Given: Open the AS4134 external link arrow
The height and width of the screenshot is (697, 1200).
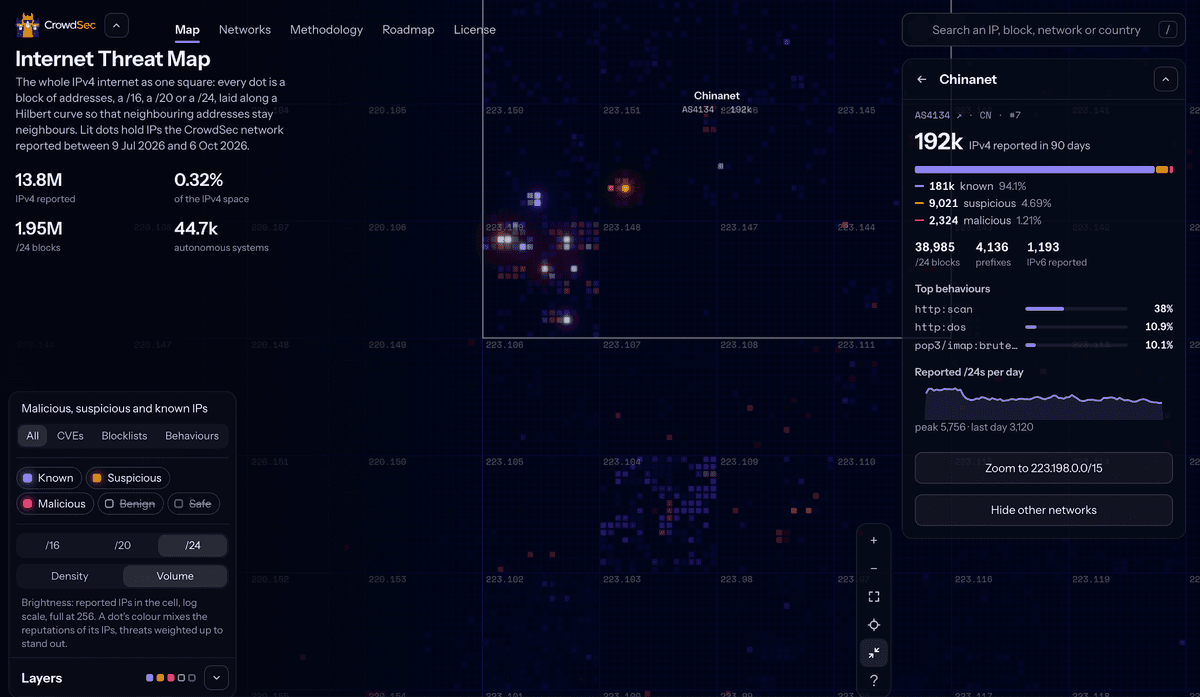Looking at the screenshot, I should [x=958, y=115].
